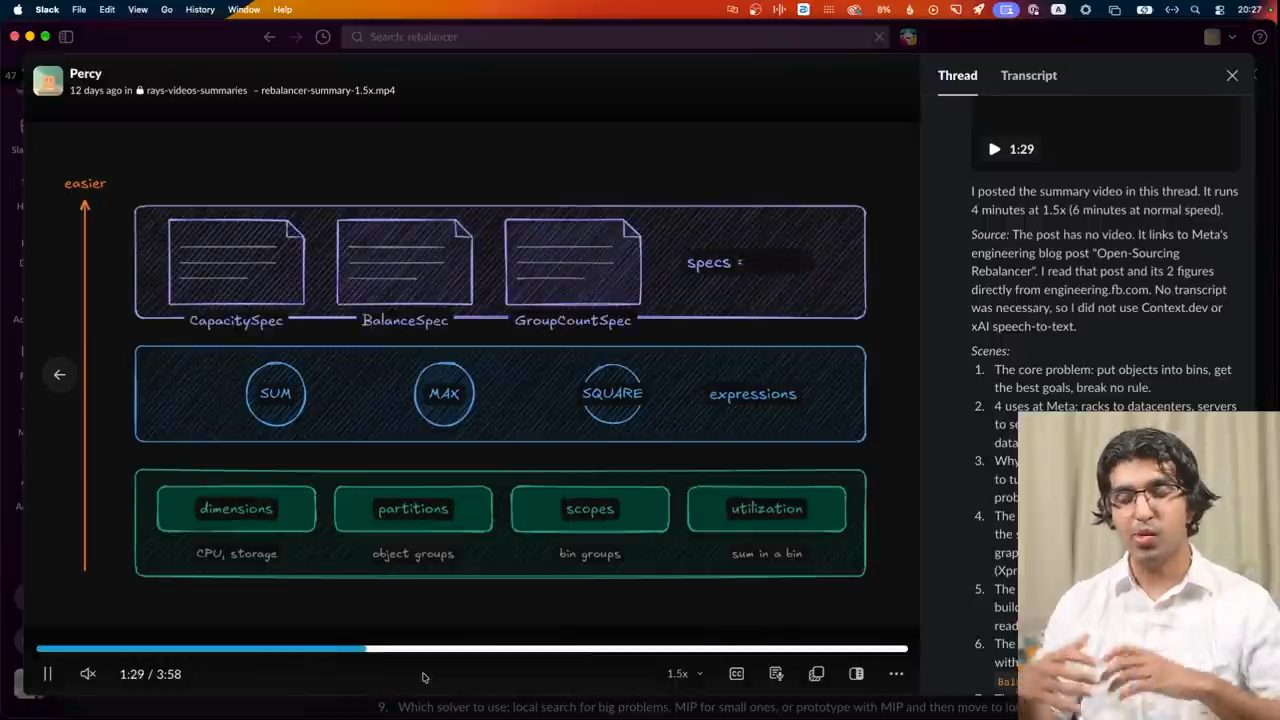The width and height of the screenshot is (1280, 720).
Task: Toggle picture-in-picture pop-out icon
Action: point(816,674)
